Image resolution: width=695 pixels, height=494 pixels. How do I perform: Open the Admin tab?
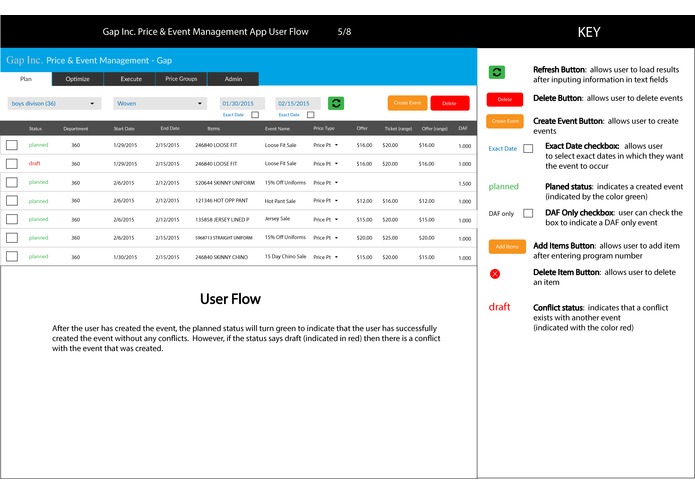click(233, 79)
